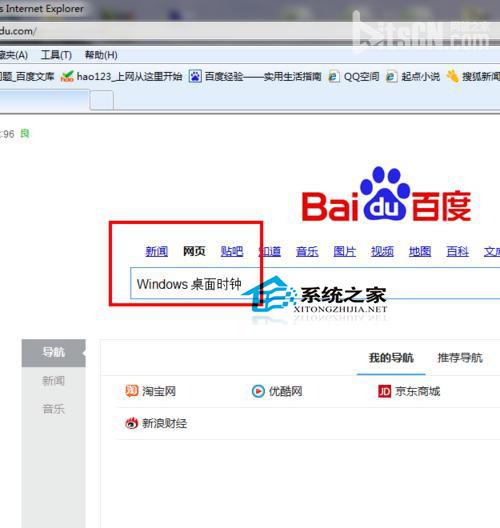This screenshot has height=528, width=500.
Task: Click the IE page icon beside QQ空间
Action: coord(333,77)
